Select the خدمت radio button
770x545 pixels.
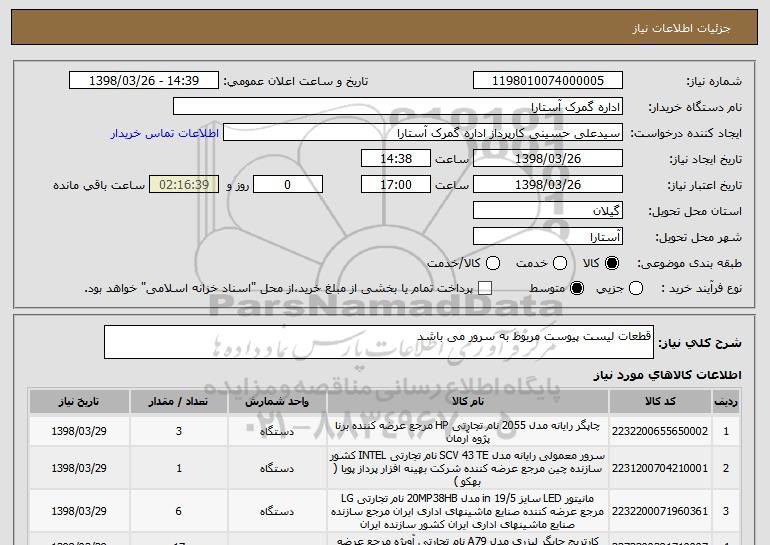click(560, 263)
